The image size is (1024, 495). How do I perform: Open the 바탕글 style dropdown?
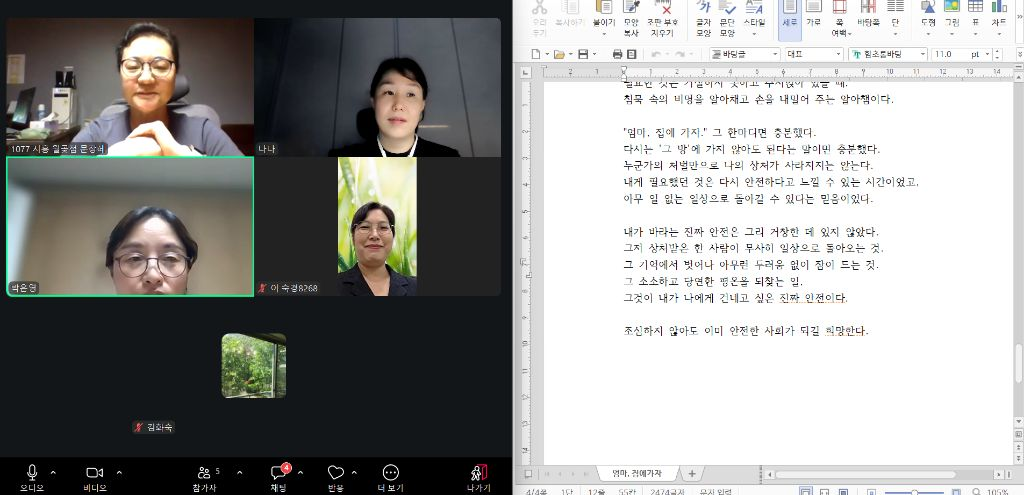[x=744, y=54]
